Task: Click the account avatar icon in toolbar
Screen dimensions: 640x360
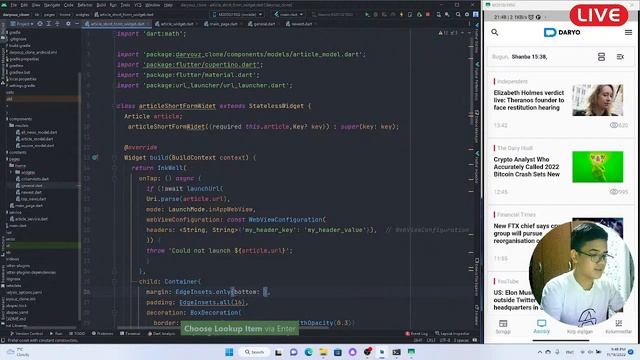Action: 476,14
